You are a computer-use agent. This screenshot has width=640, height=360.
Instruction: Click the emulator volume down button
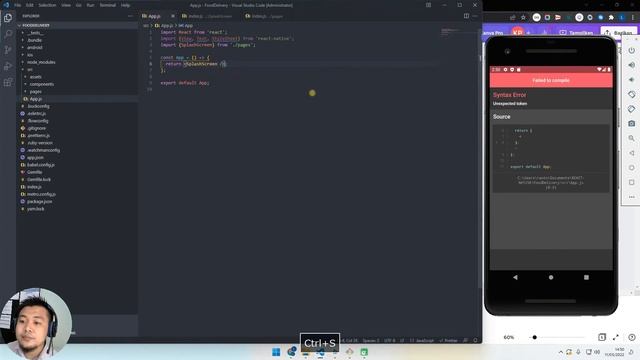631,80
